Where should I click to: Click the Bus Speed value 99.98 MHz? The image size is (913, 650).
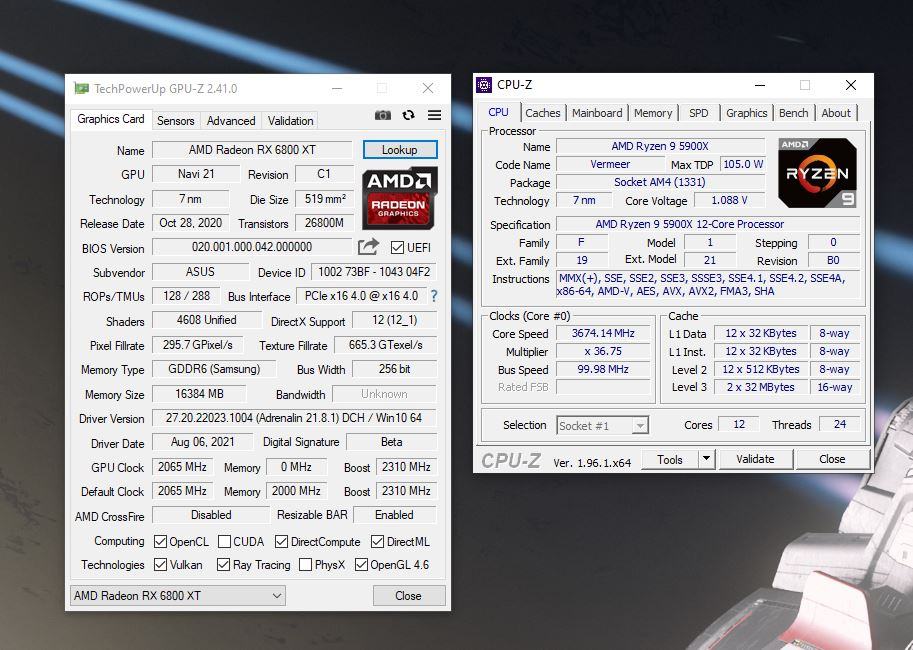point(603,369)
